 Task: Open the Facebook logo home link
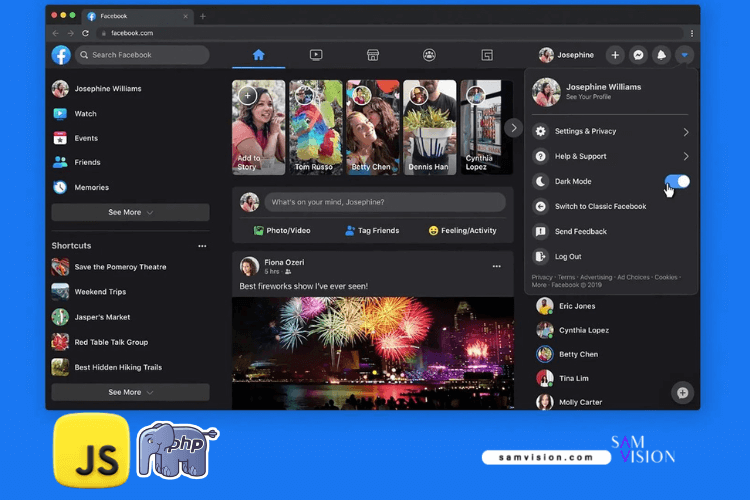coord(61,55)
